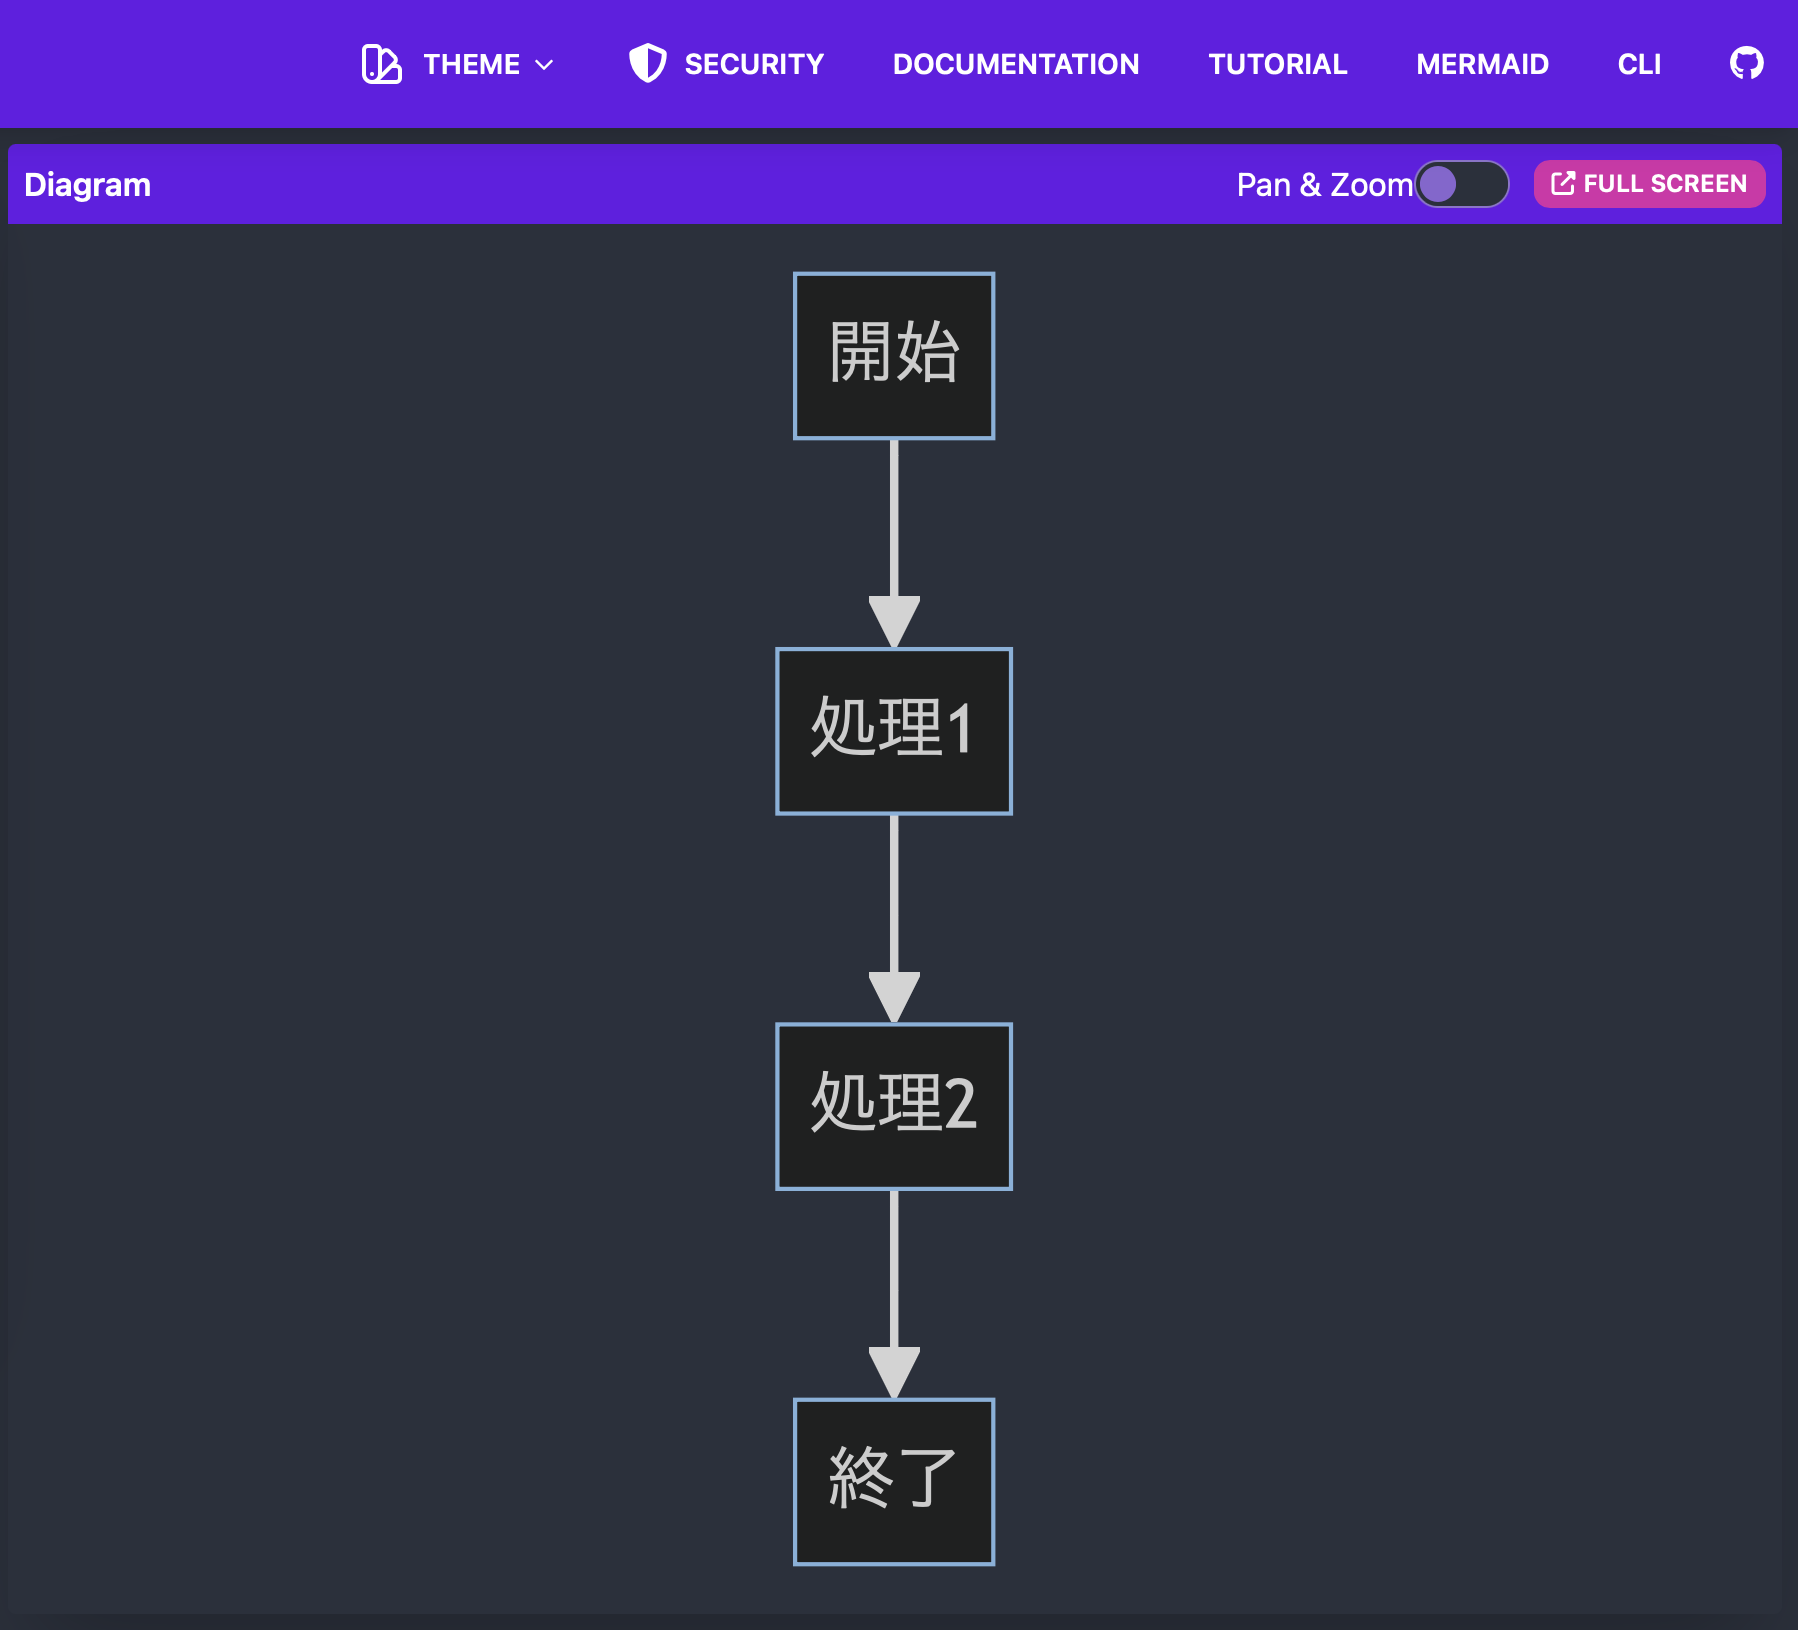Open the GitHub repository via its icon

(1748, 63)
